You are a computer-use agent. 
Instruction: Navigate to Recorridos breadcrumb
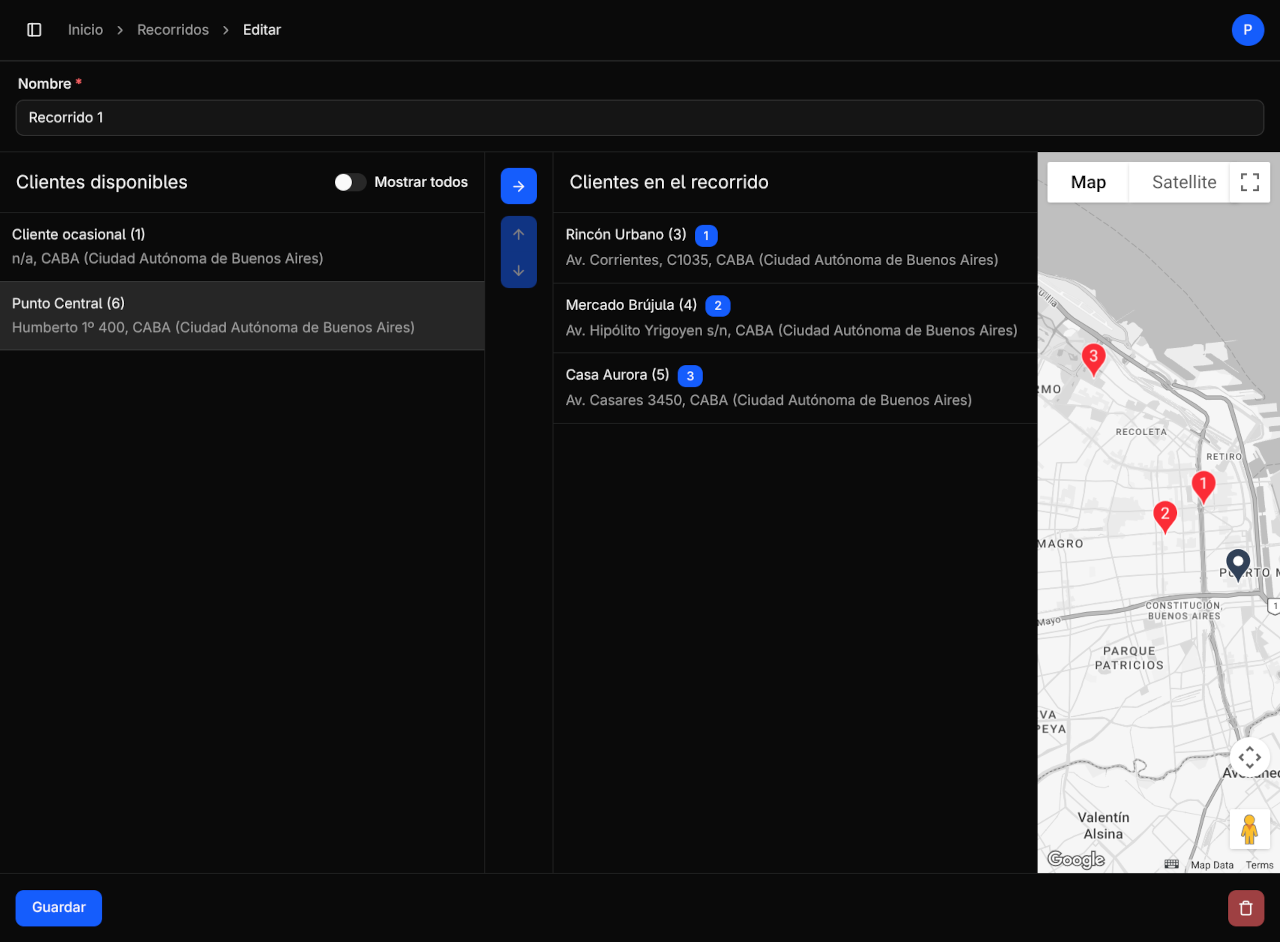coord(173,30)
